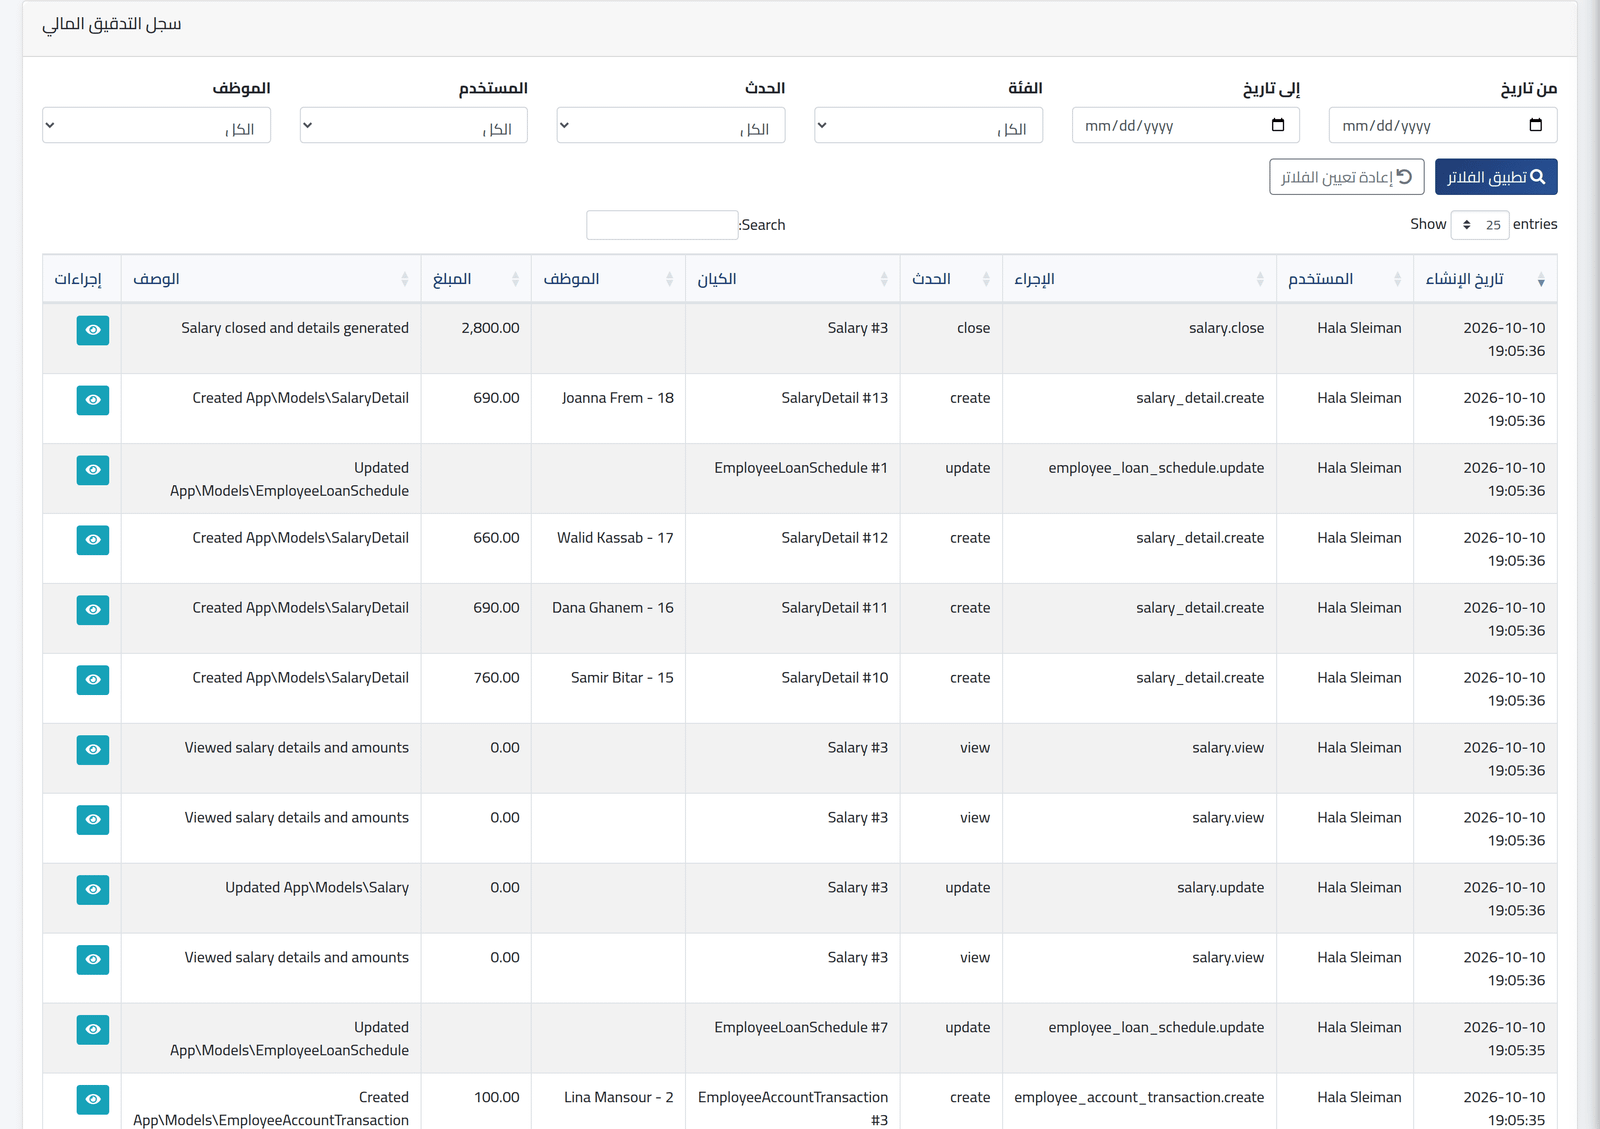View Dana Ghanem SalaryDetail #11 entry
The image size is (1600, 1129).
[x=93, y=610]
